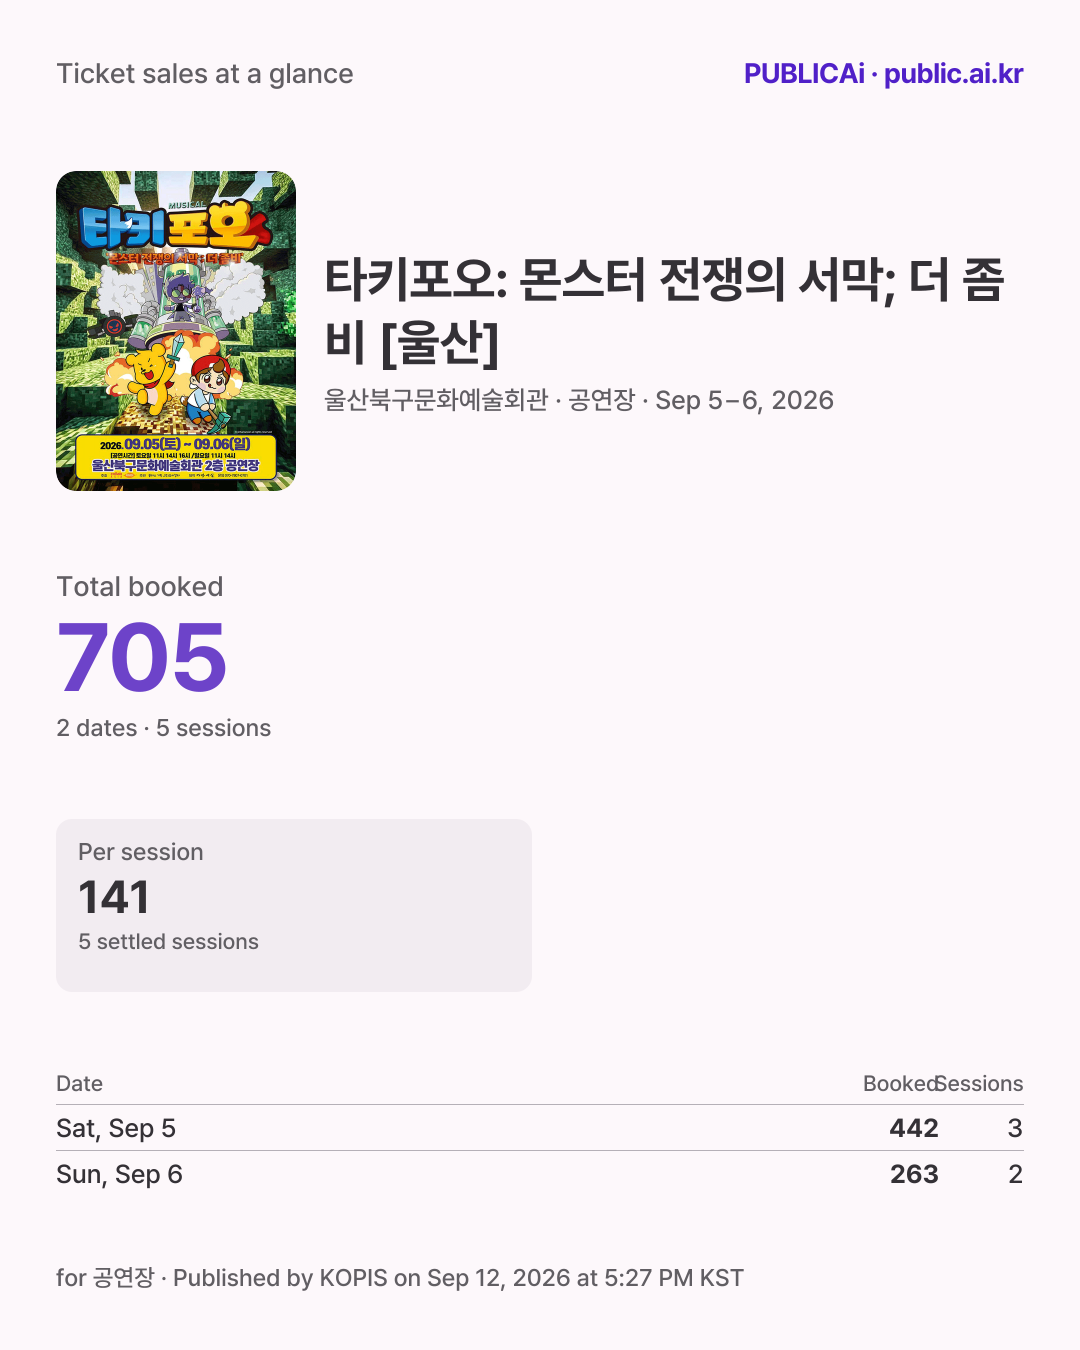The height and width of the screenshot is (1350, 1080).
Task: Select the show title 타키포오: 몬스터 전쟁의 서막
Action: coord(665,311)
